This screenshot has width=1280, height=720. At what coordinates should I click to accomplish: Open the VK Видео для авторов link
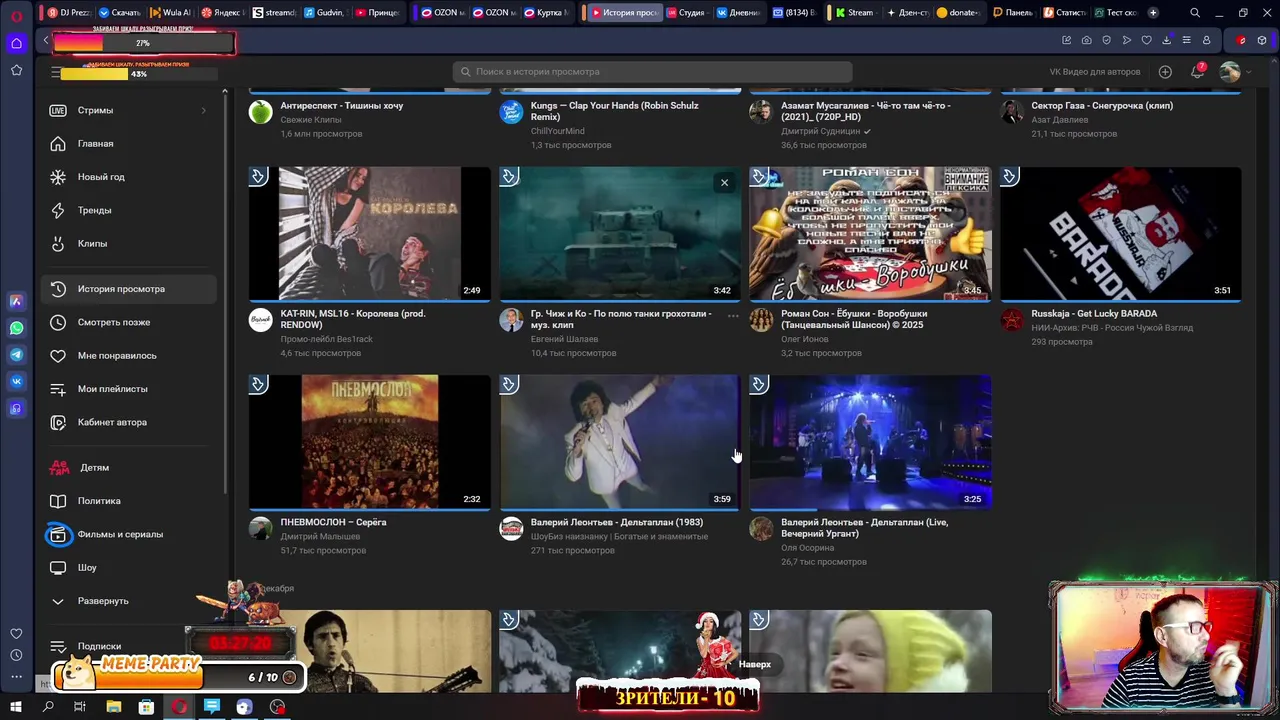coord(1095,72)
